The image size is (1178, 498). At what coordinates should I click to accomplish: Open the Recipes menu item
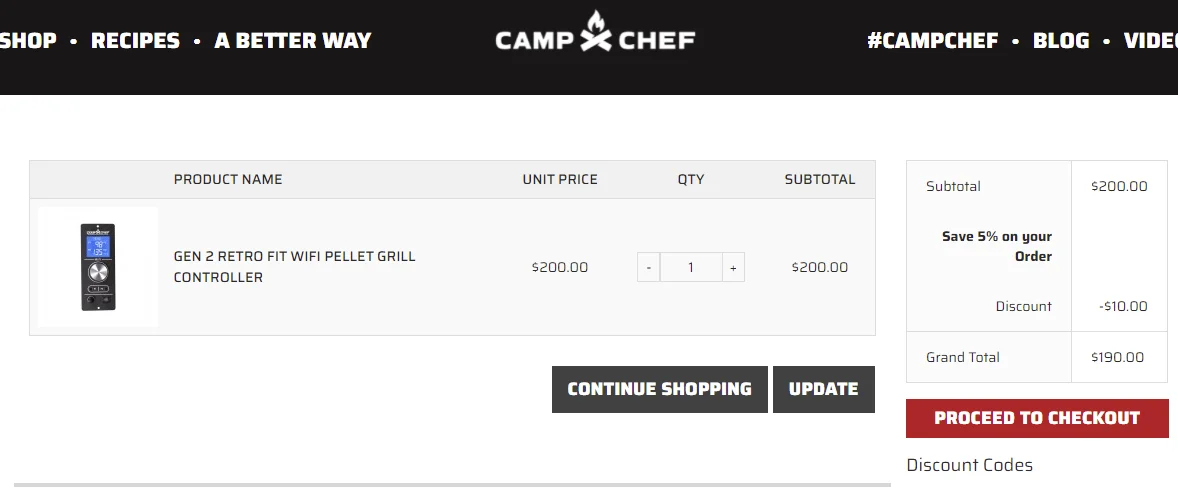[135, 41]
